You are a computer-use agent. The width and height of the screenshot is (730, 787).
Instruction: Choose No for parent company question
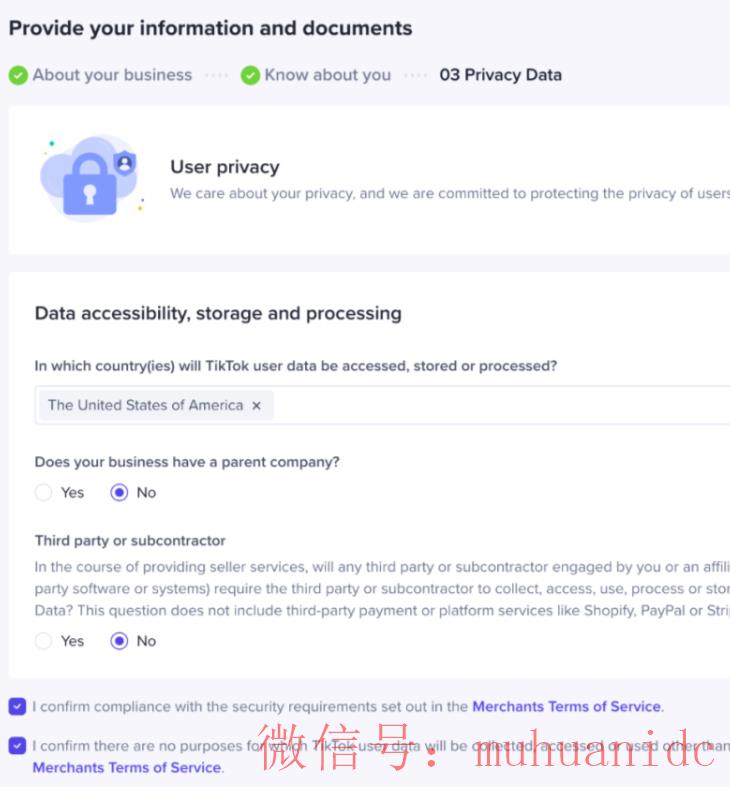pyautogui.click(x=120, y=492)
